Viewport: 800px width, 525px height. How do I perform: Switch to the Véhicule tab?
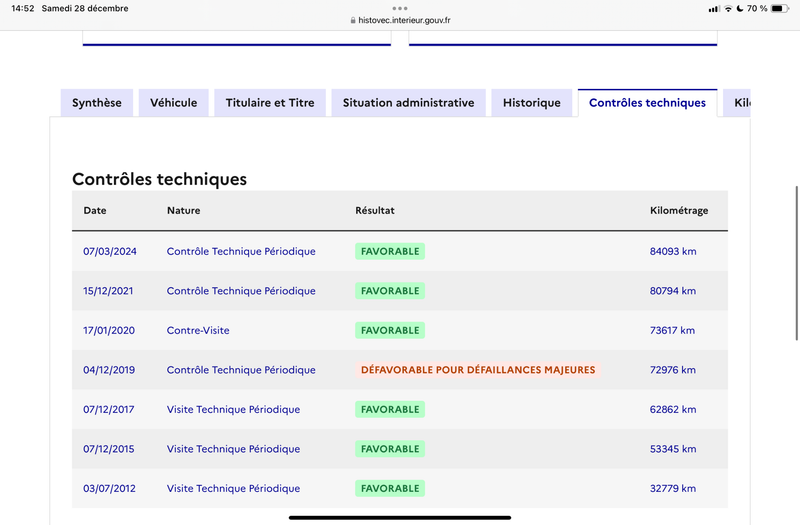click(173, 103)
